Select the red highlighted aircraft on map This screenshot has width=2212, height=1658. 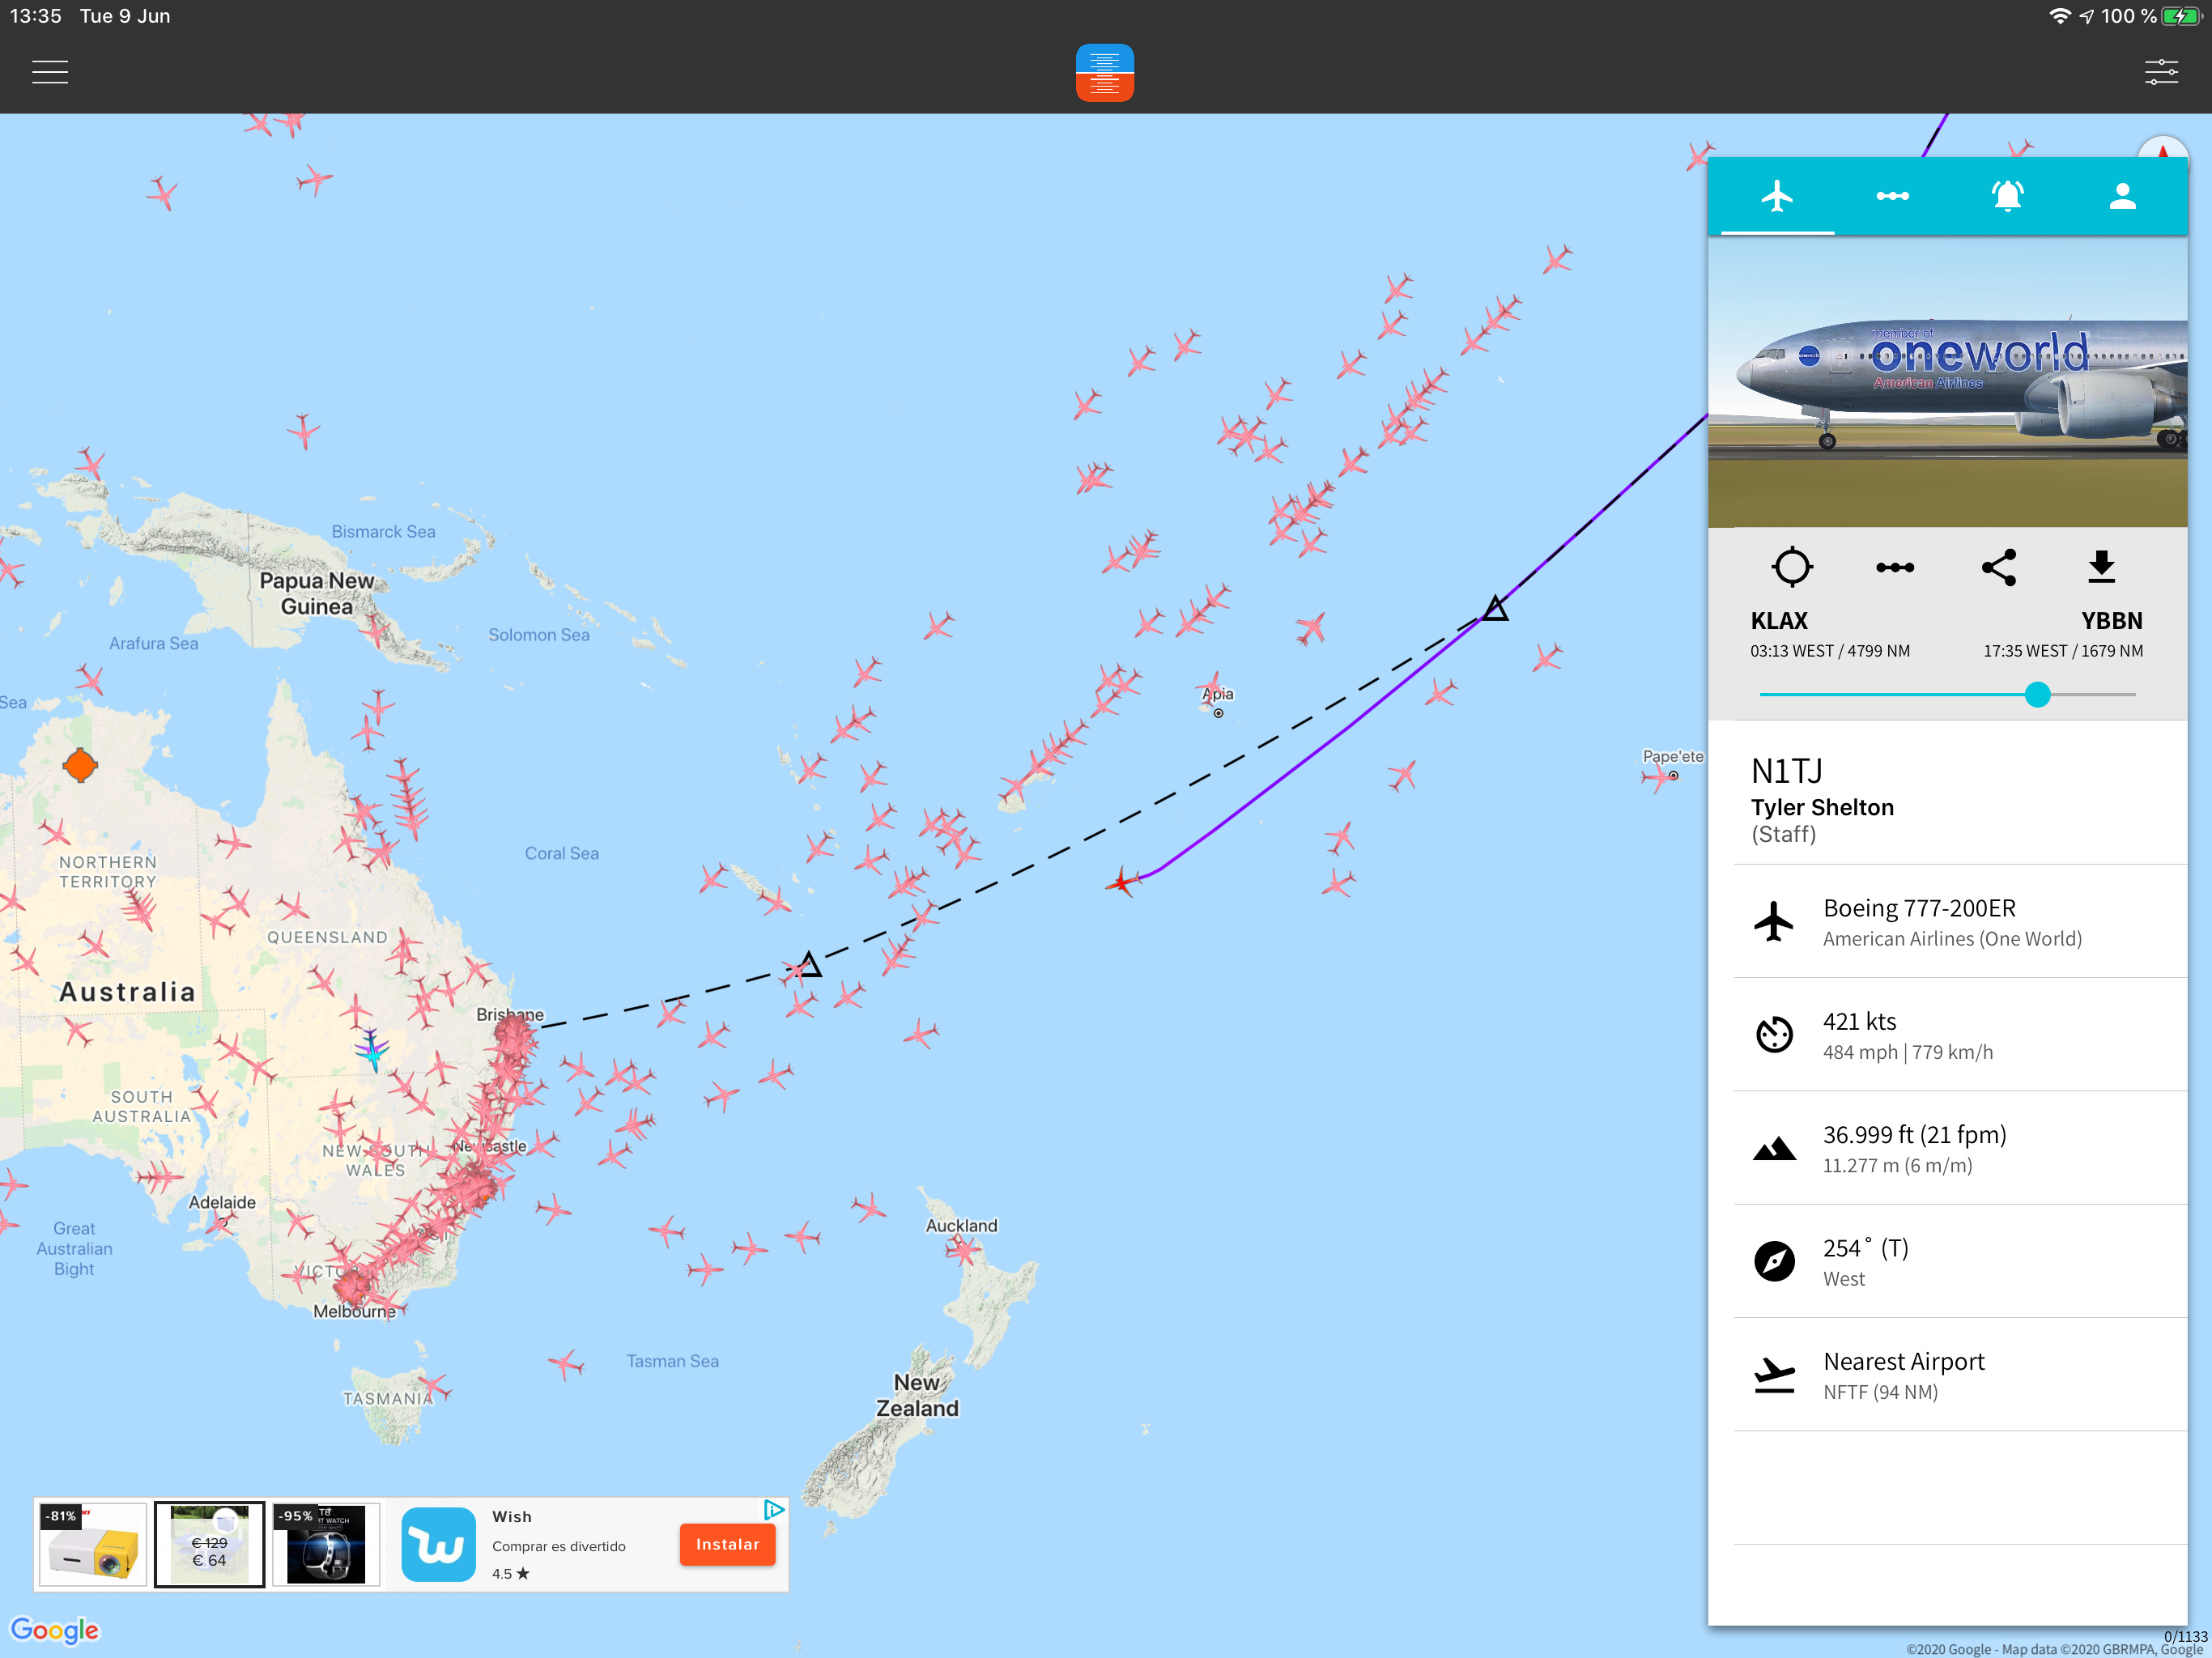1122,883
